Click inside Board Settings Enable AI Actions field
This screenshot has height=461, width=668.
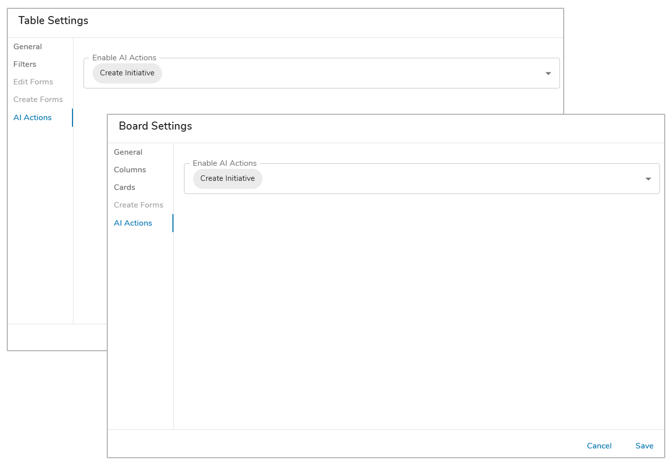[422, 179]
